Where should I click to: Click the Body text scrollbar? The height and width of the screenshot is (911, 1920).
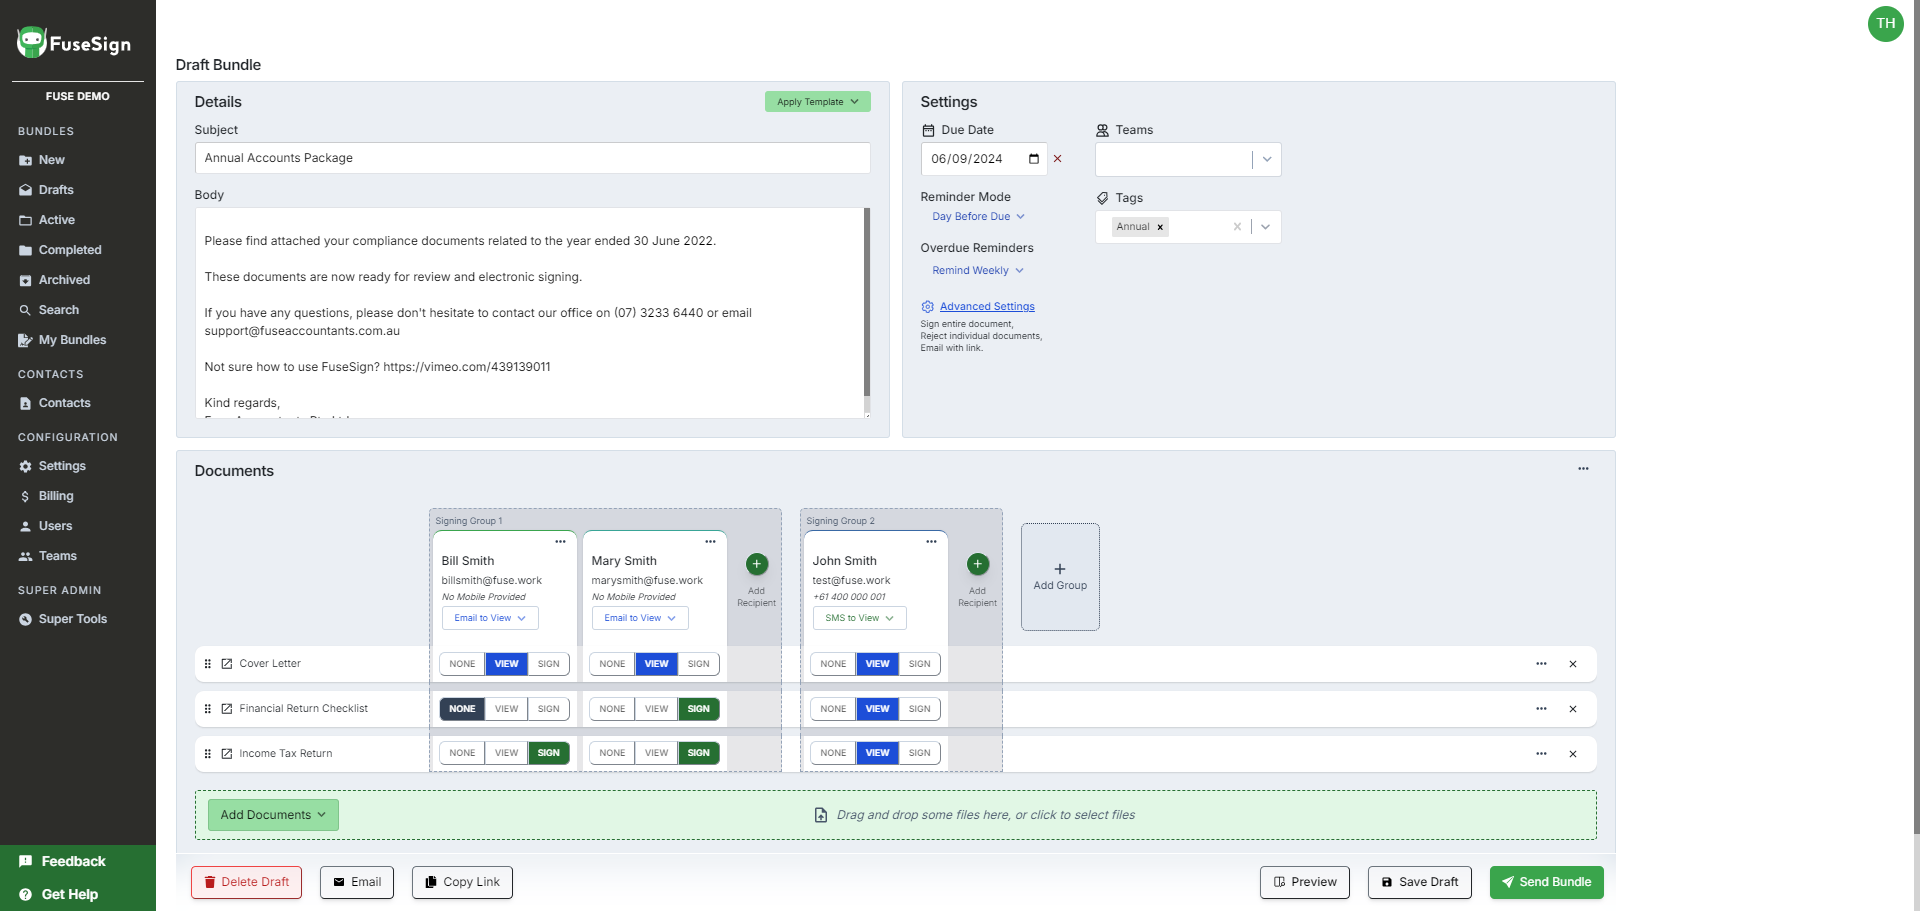[866, 300]
